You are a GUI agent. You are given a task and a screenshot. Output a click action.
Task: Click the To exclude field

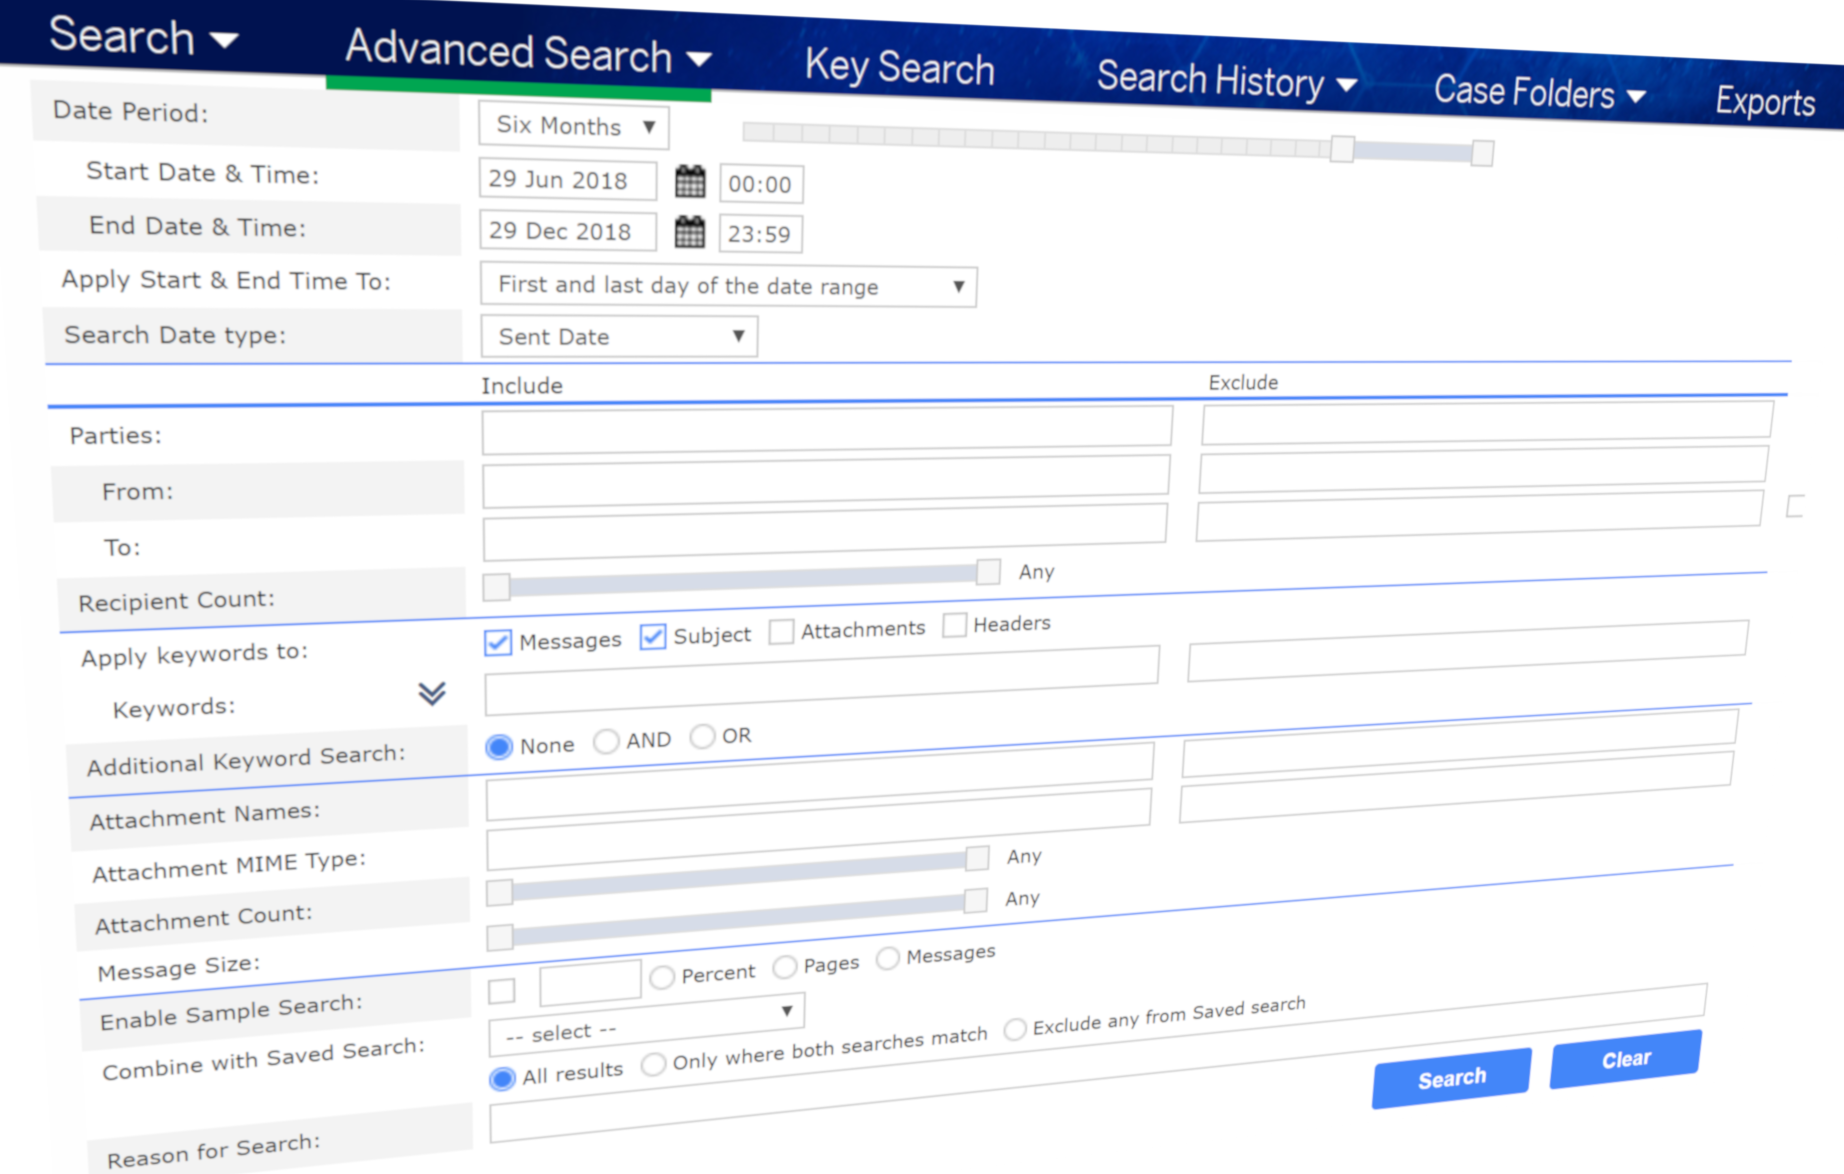point(1479,516)
